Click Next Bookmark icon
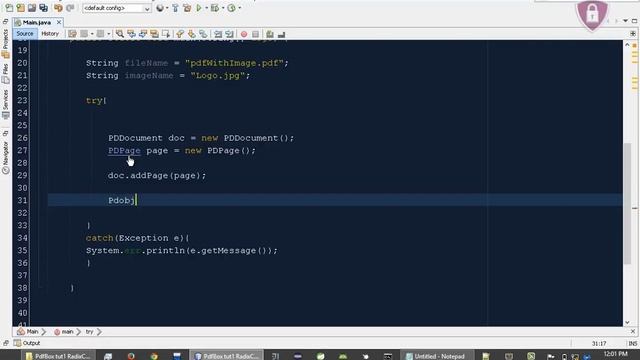640x360 pixels. [191, 34]
